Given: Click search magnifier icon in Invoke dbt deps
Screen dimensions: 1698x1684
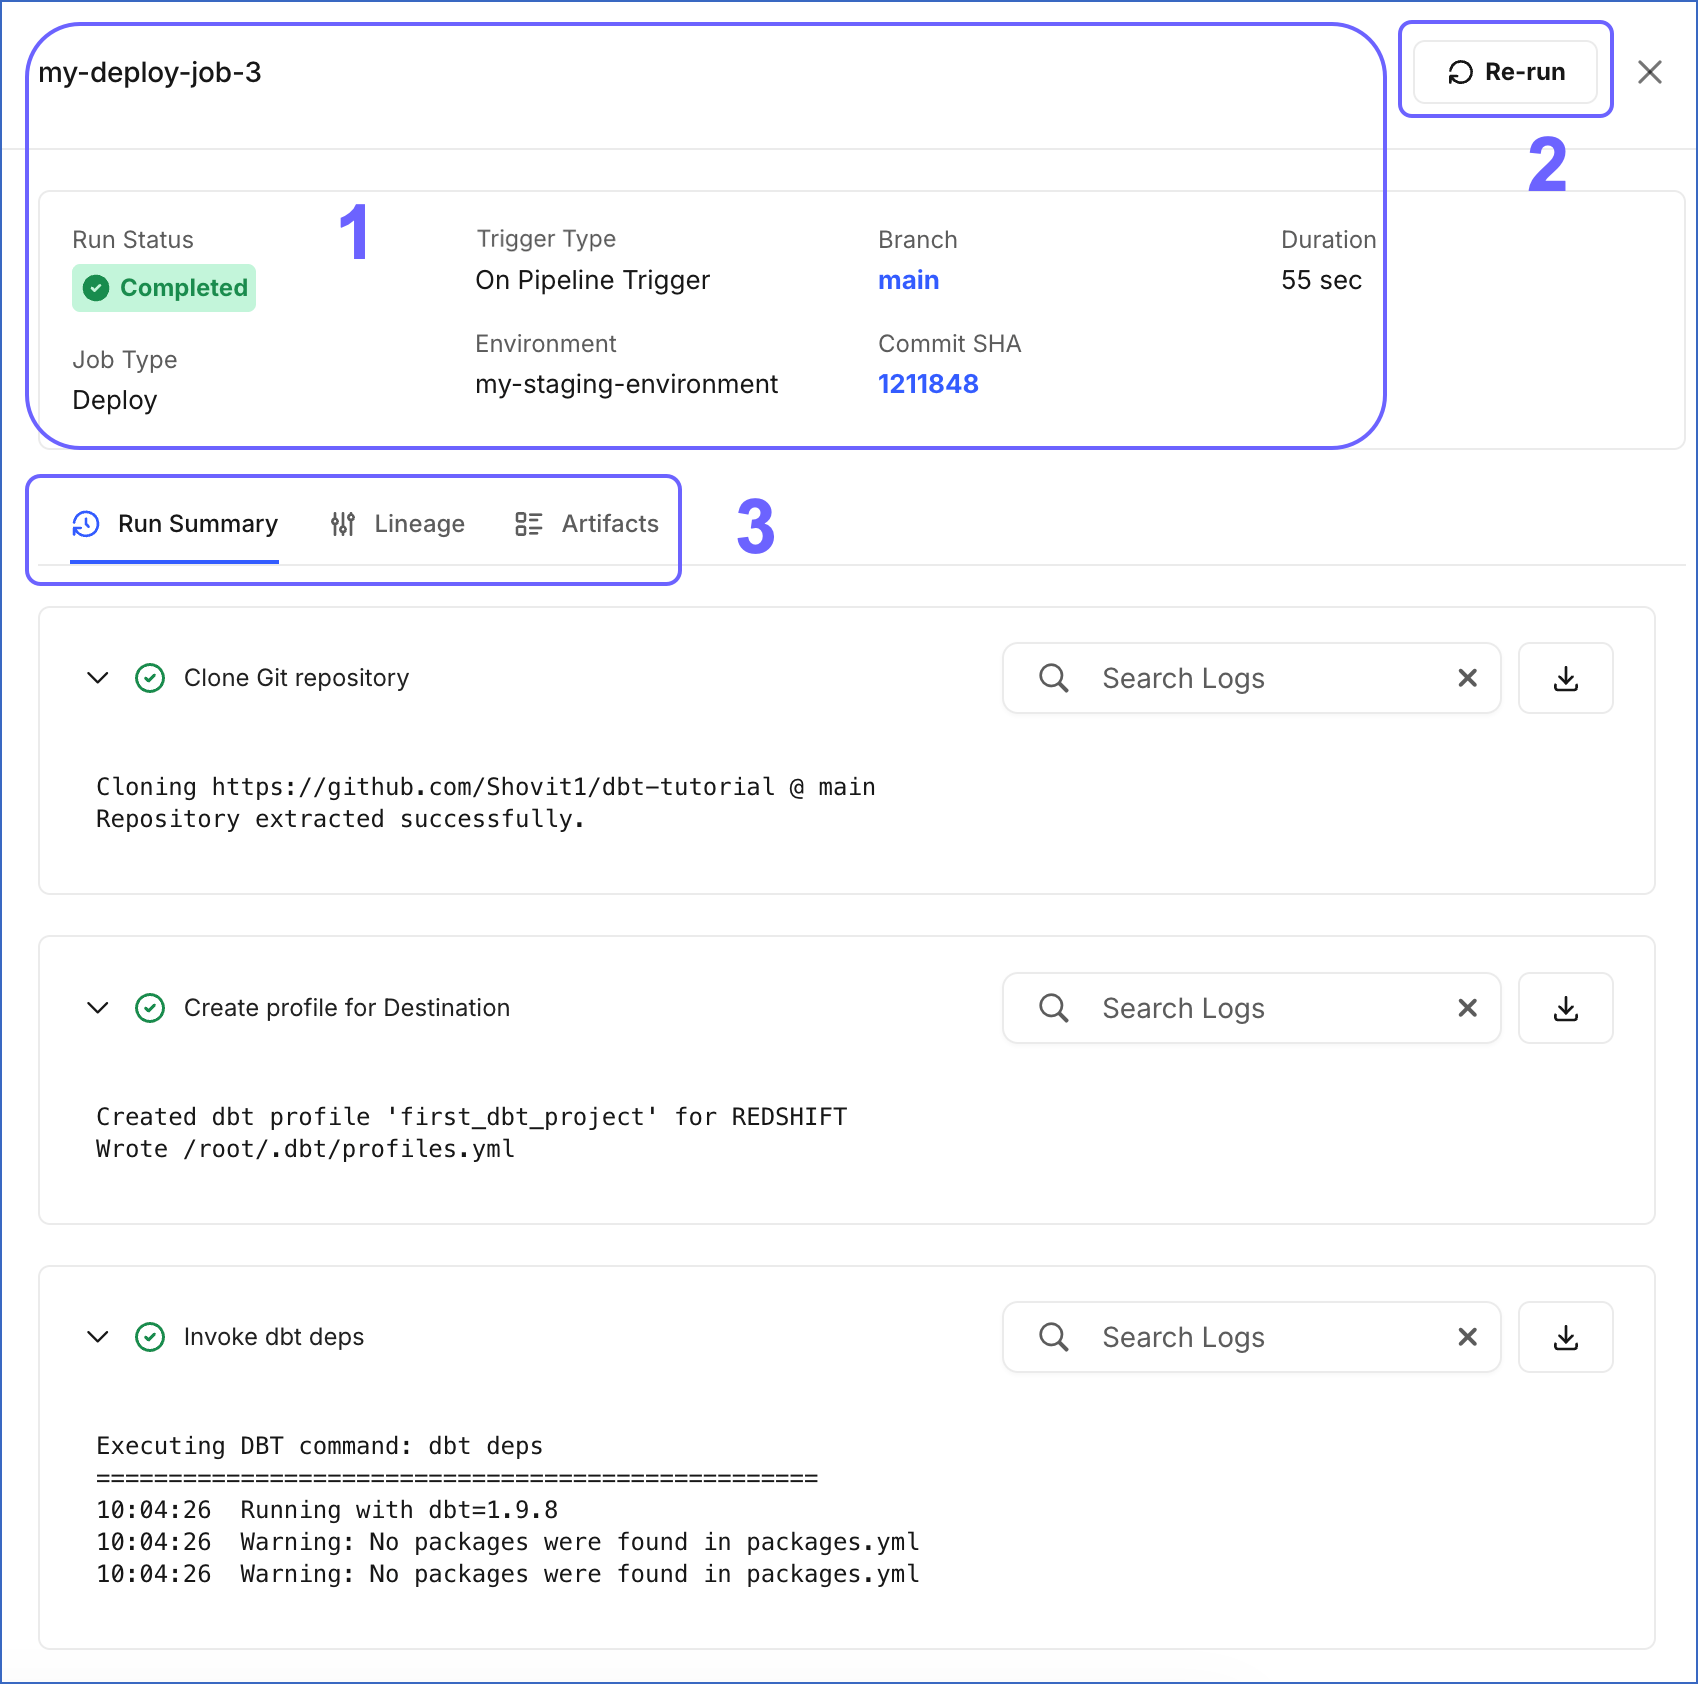Looking at the screenshot, I should click(1054, 1337).
